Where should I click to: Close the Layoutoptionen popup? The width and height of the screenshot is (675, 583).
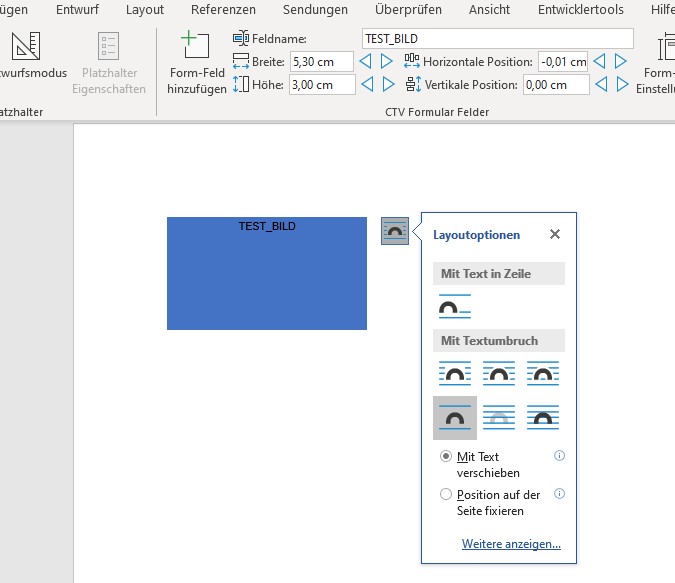(555, 235)
